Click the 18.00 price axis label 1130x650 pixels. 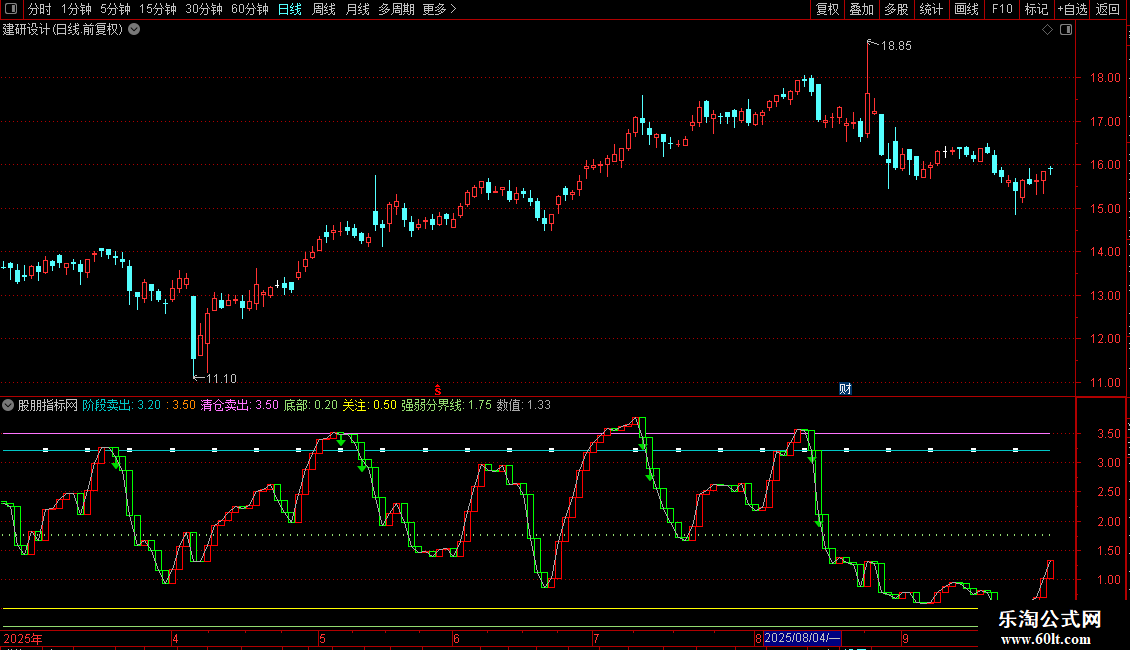pyautogui.click(x=1105, y=78)
